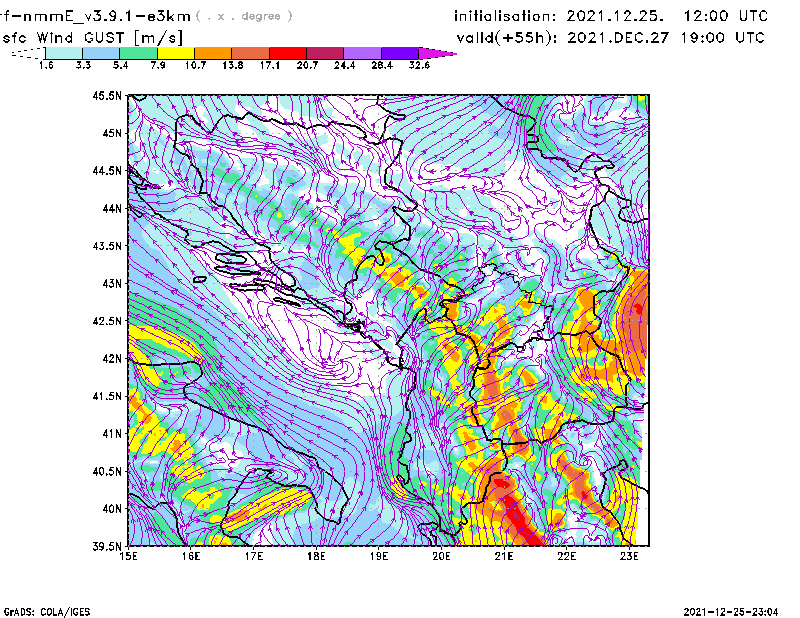Click the 16E longitude label
This screenshot has height=618, width=800.
tap(191, 556)
